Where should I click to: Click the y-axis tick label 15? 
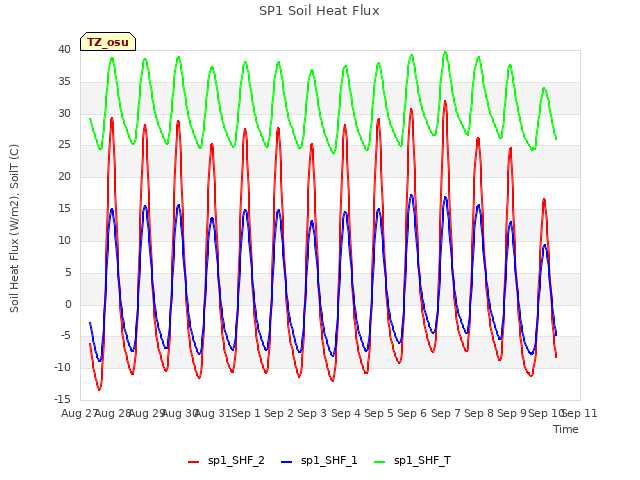(x=64, y=209)
